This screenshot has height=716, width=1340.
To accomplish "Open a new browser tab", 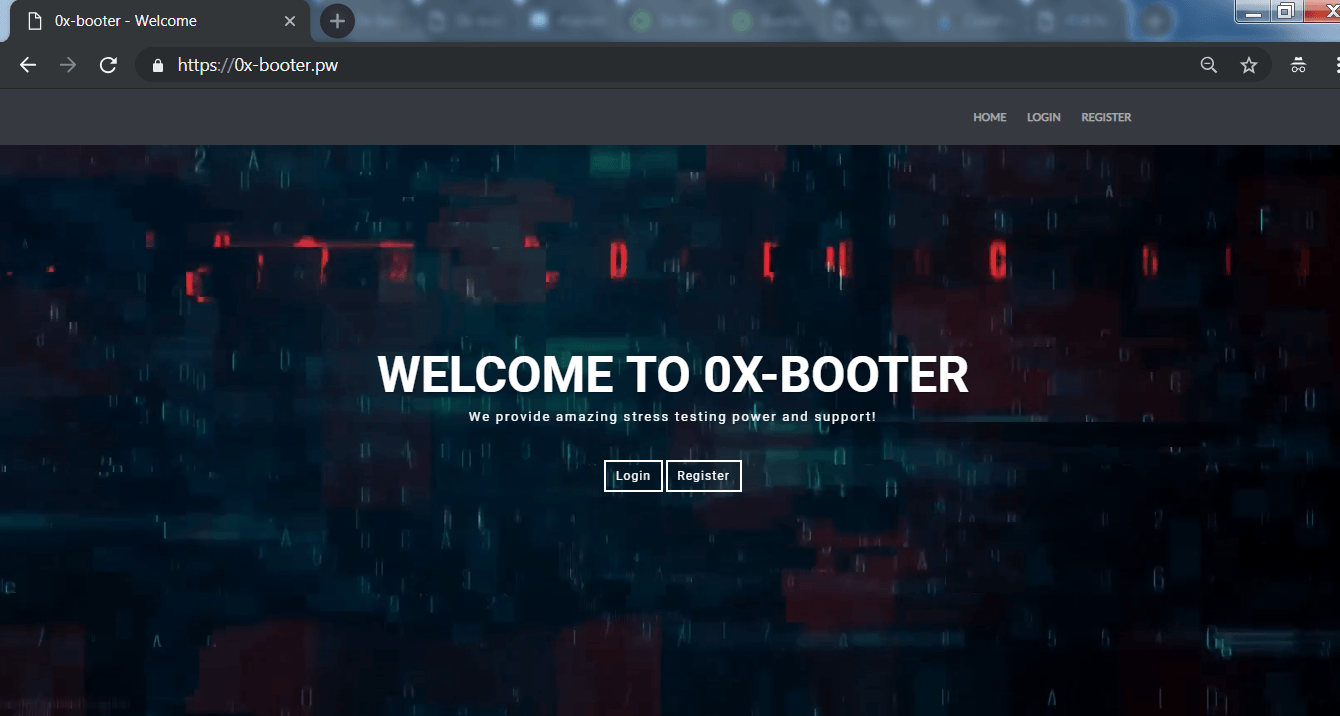I will 337,20.
